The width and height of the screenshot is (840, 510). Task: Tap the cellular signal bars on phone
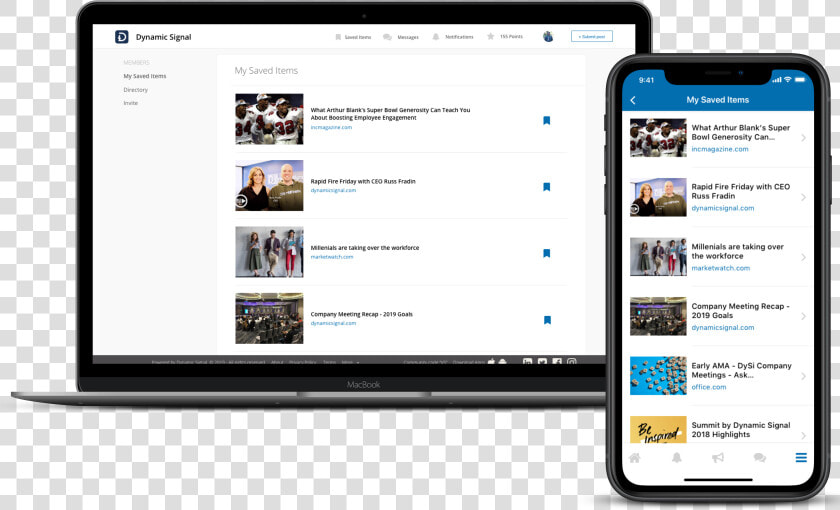coord(777,80)
